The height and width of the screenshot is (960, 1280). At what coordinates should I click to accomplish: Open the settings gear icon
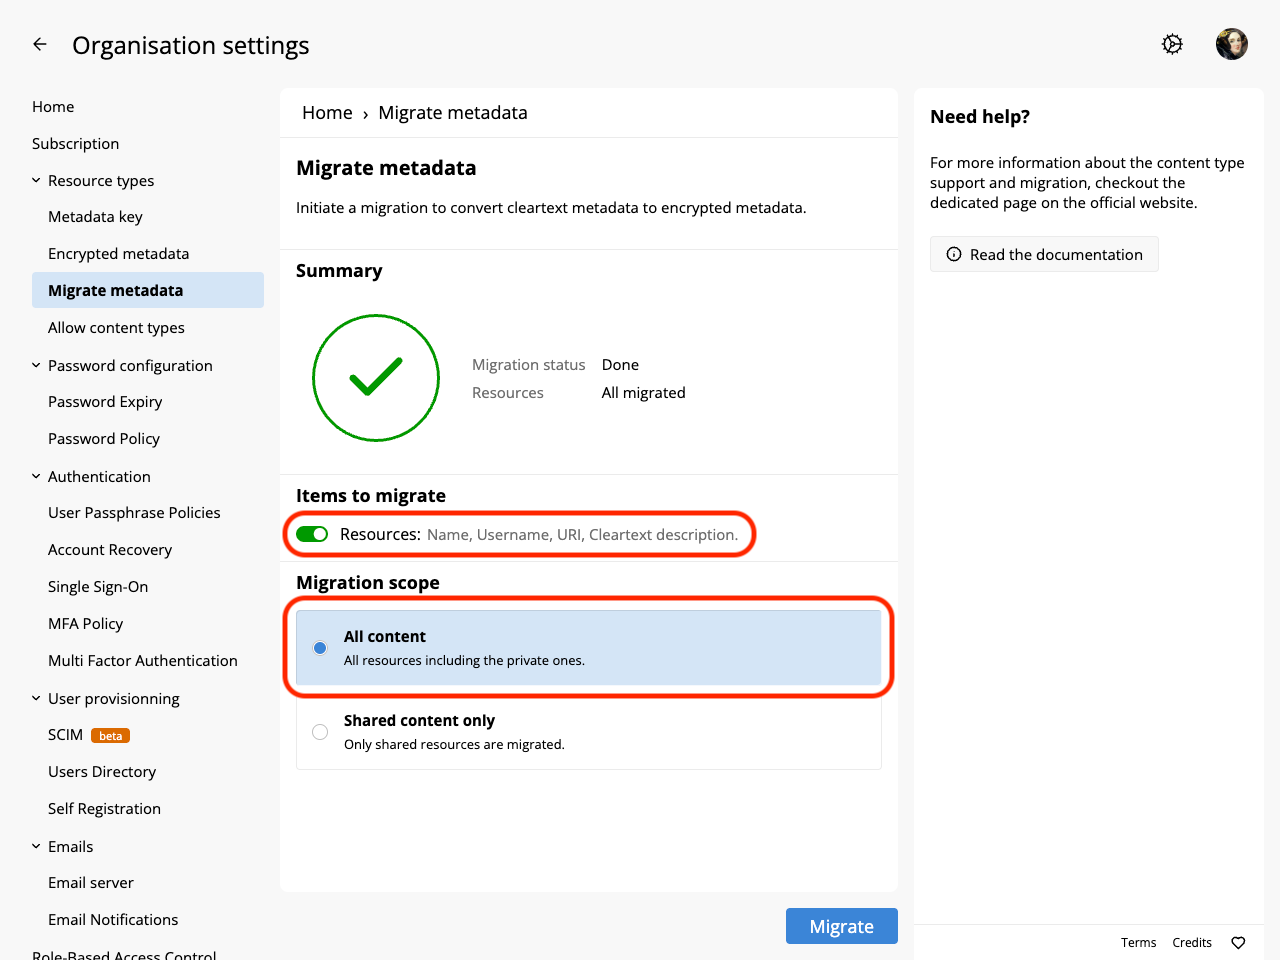[1172, 44]
